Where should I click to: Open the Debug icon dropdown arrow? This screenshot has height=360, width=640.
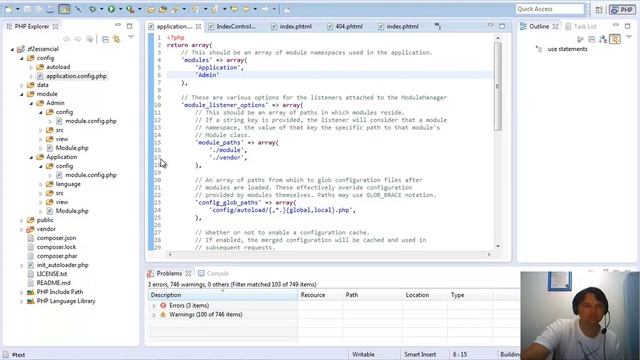pos(101,9)
